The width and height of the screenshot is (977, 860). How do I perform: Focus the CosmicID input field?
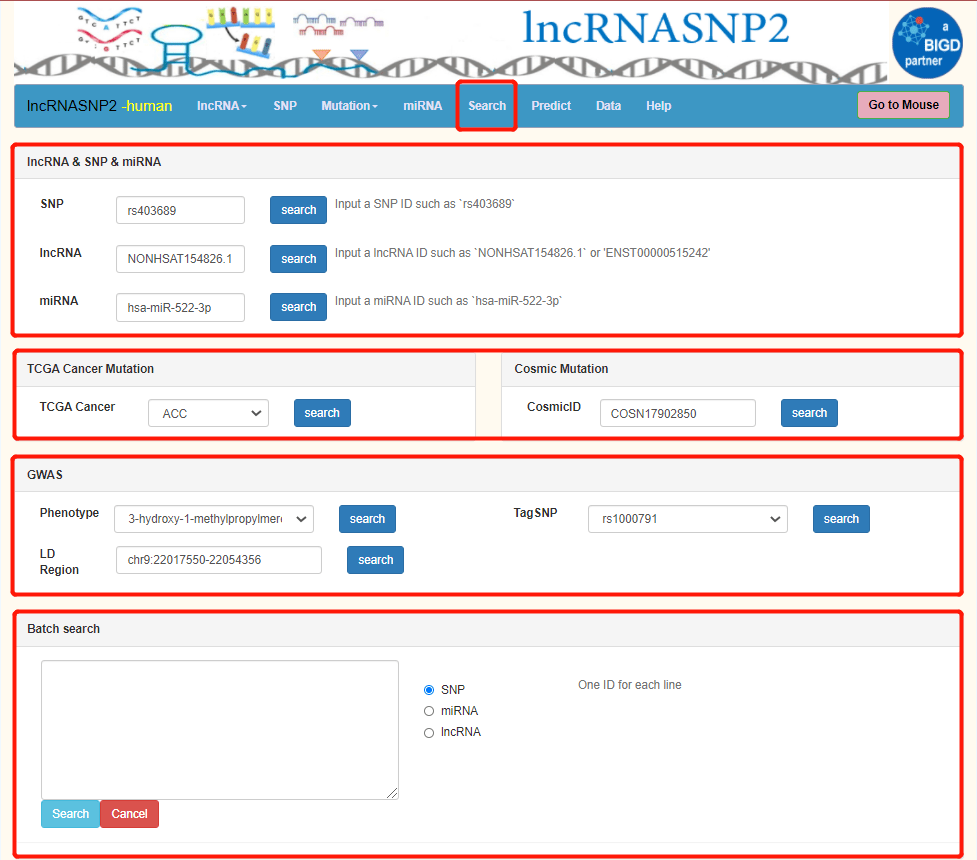pos(678,413)
